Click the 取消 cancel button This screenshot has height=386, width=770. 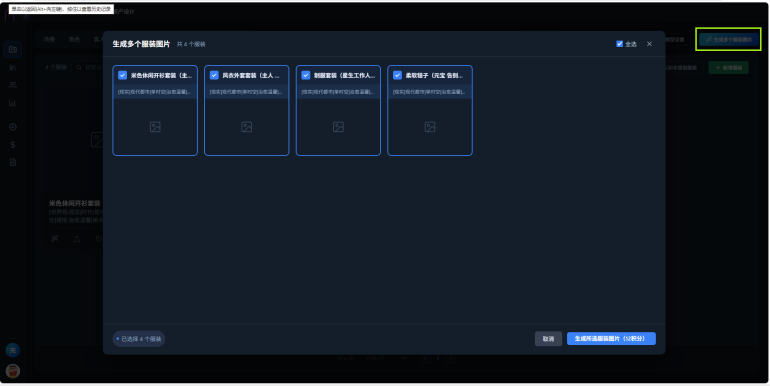549,339
